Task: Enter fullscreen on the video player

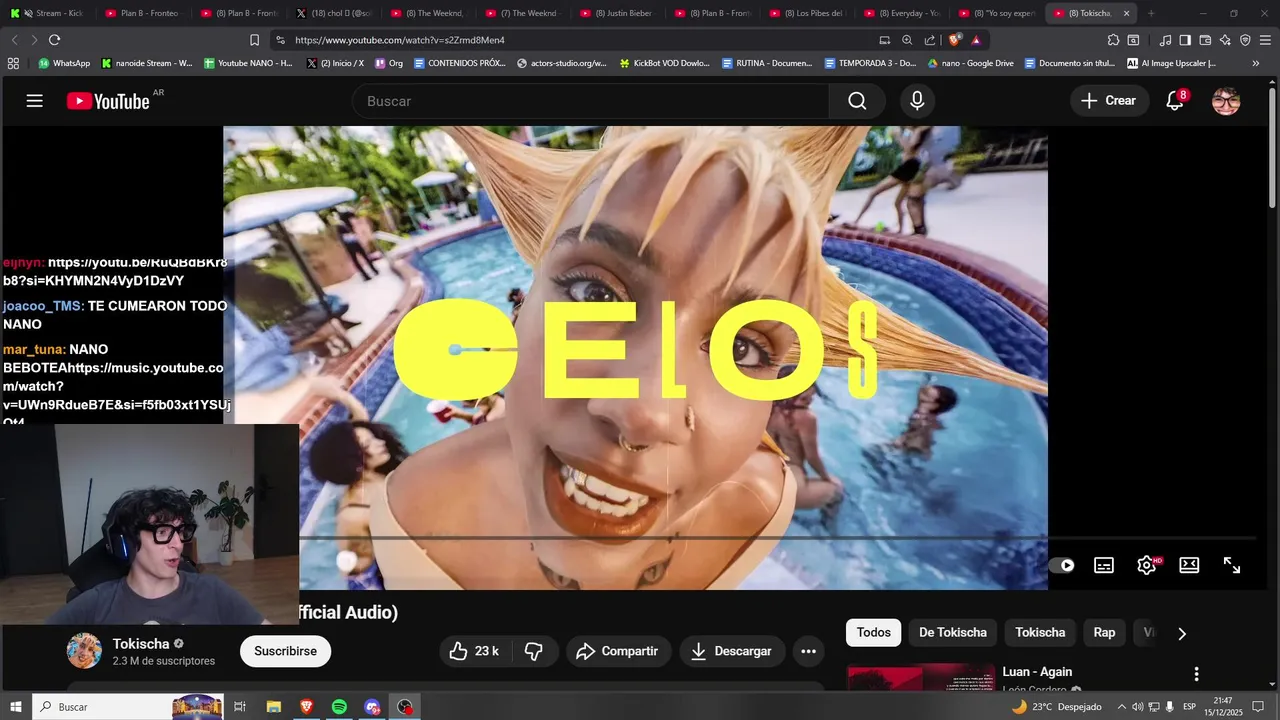Action: pos(1232,565)
